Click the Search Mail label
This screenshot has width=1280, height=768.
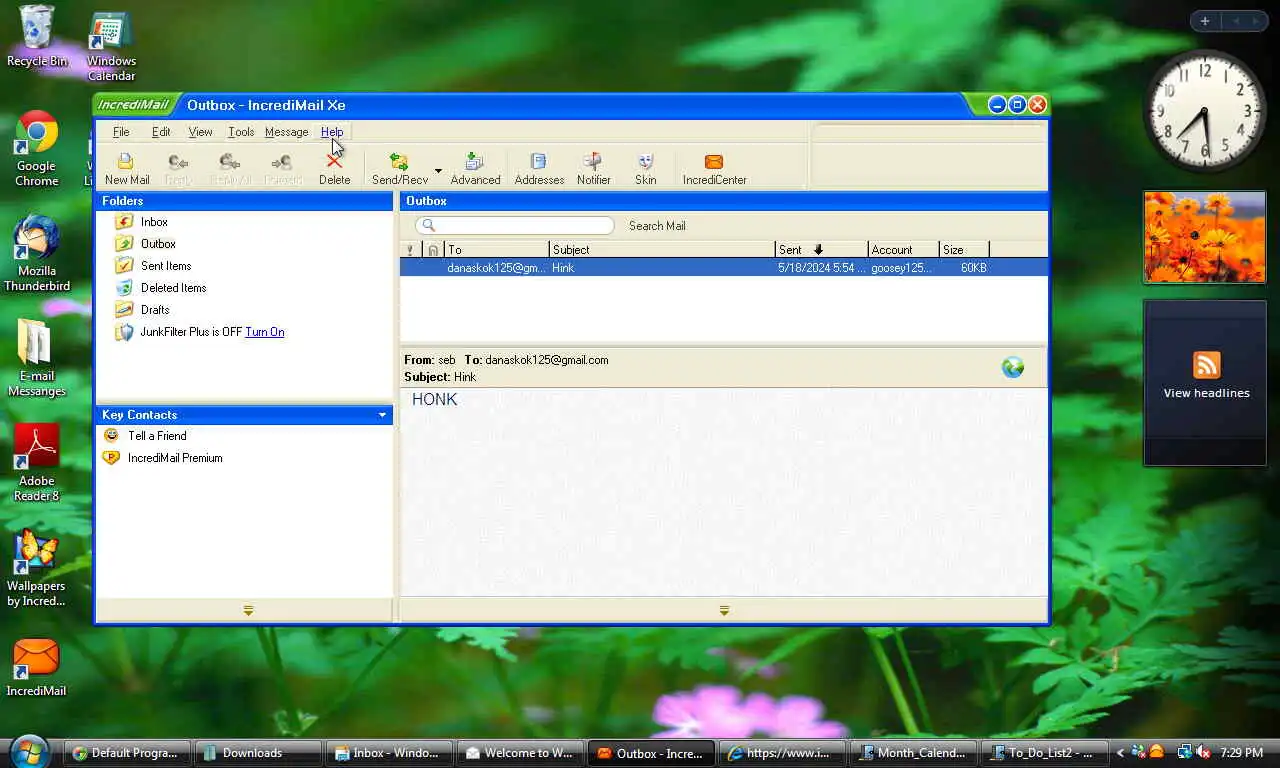(657, 226)
